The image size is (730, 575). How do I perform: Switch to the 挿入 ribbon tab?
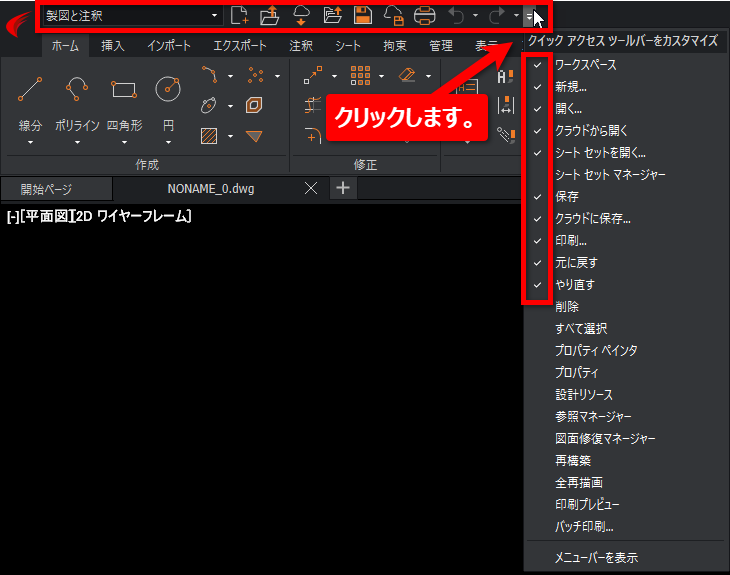tap(112, 46)
